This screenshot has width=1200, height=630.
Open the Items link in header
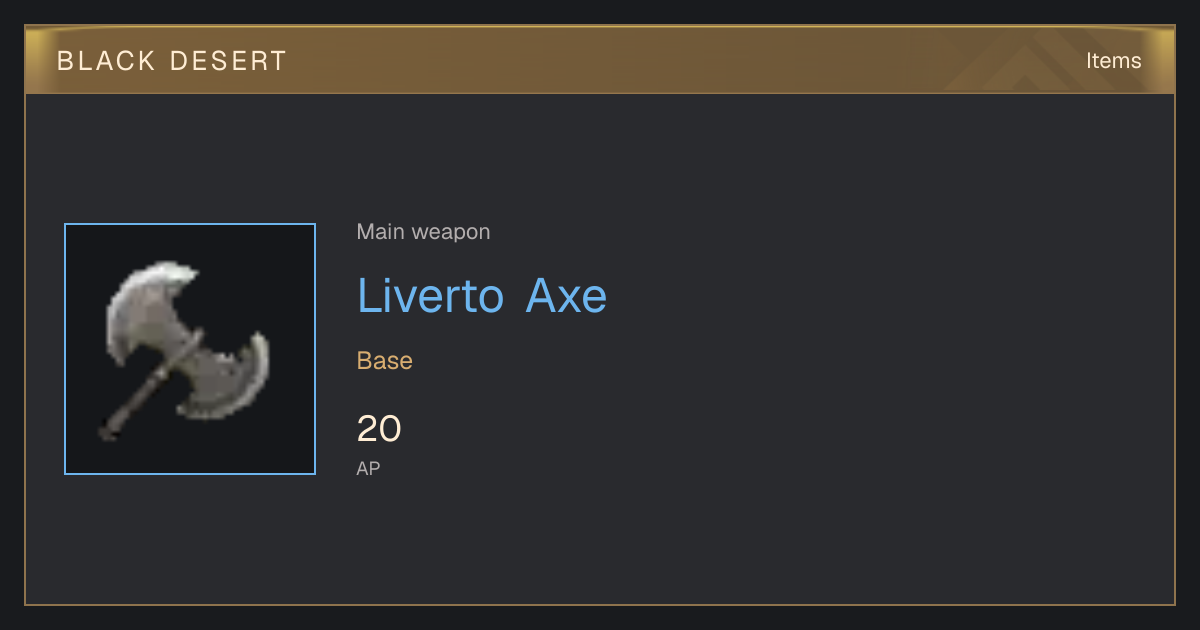1113,61
